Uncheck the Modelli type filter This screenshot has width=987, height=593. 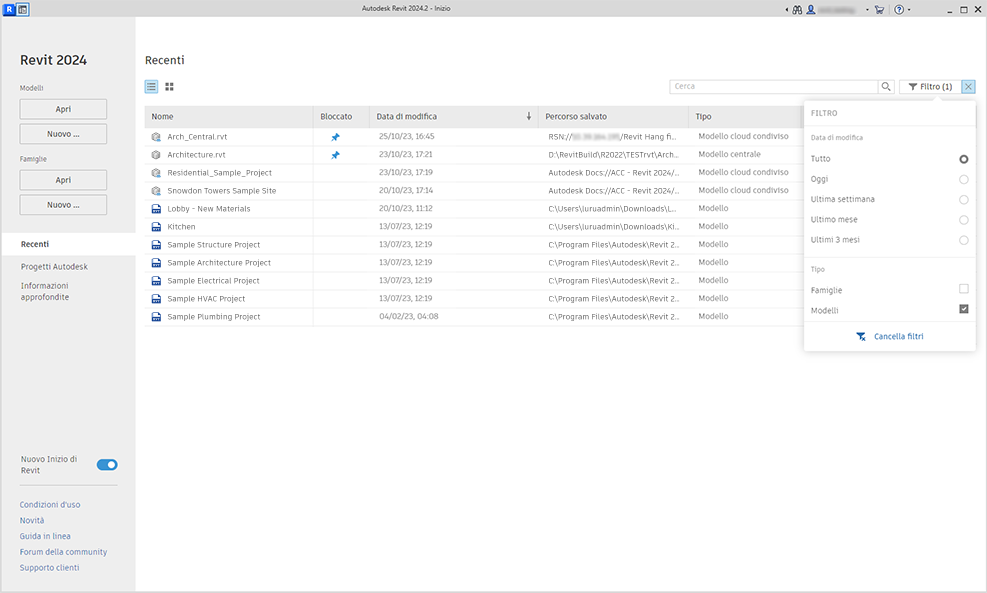click(x=963, y=309)
